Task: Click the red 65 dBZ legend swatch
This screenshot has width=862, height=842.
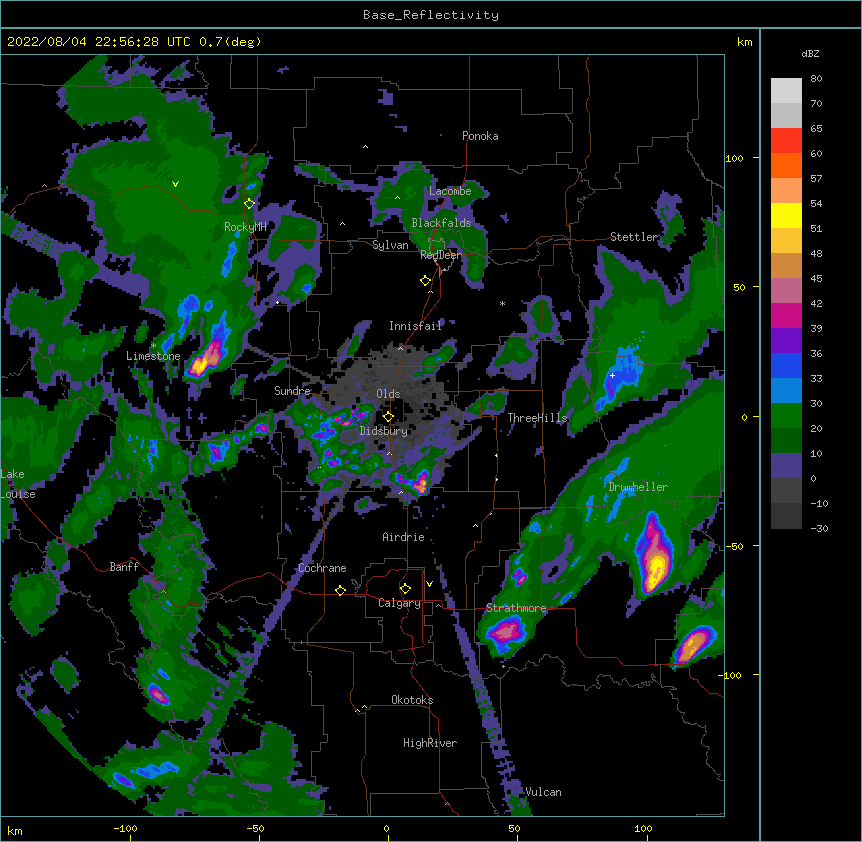Action: pos(786,141)
